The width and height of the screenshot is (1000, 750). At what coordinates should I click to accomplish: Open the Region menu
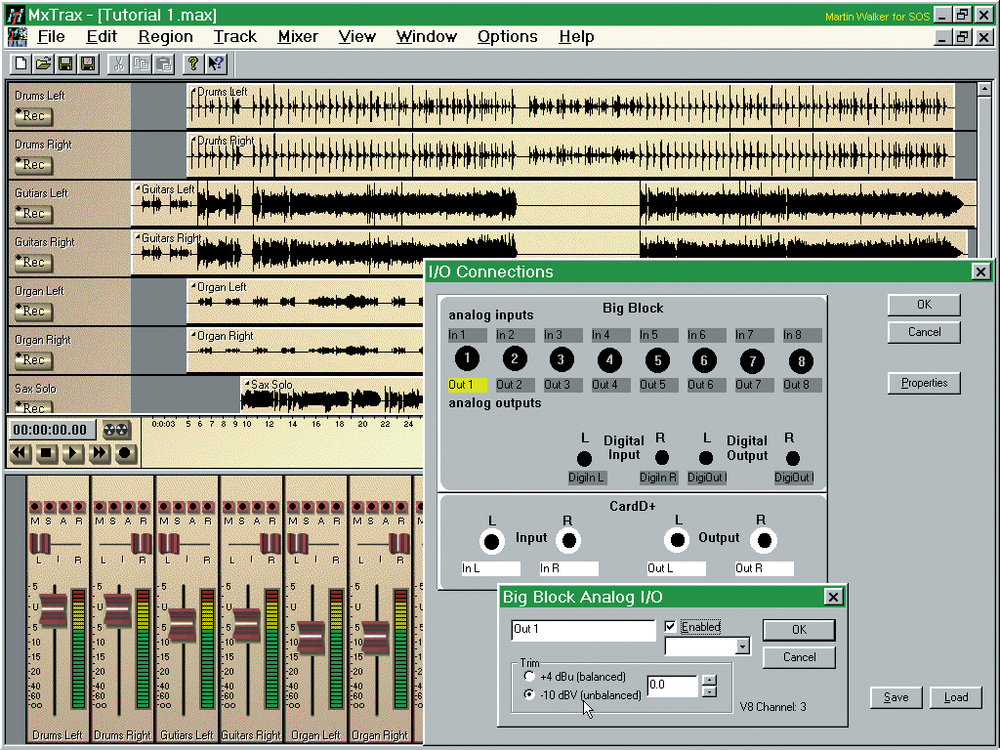tap(166, 36)
